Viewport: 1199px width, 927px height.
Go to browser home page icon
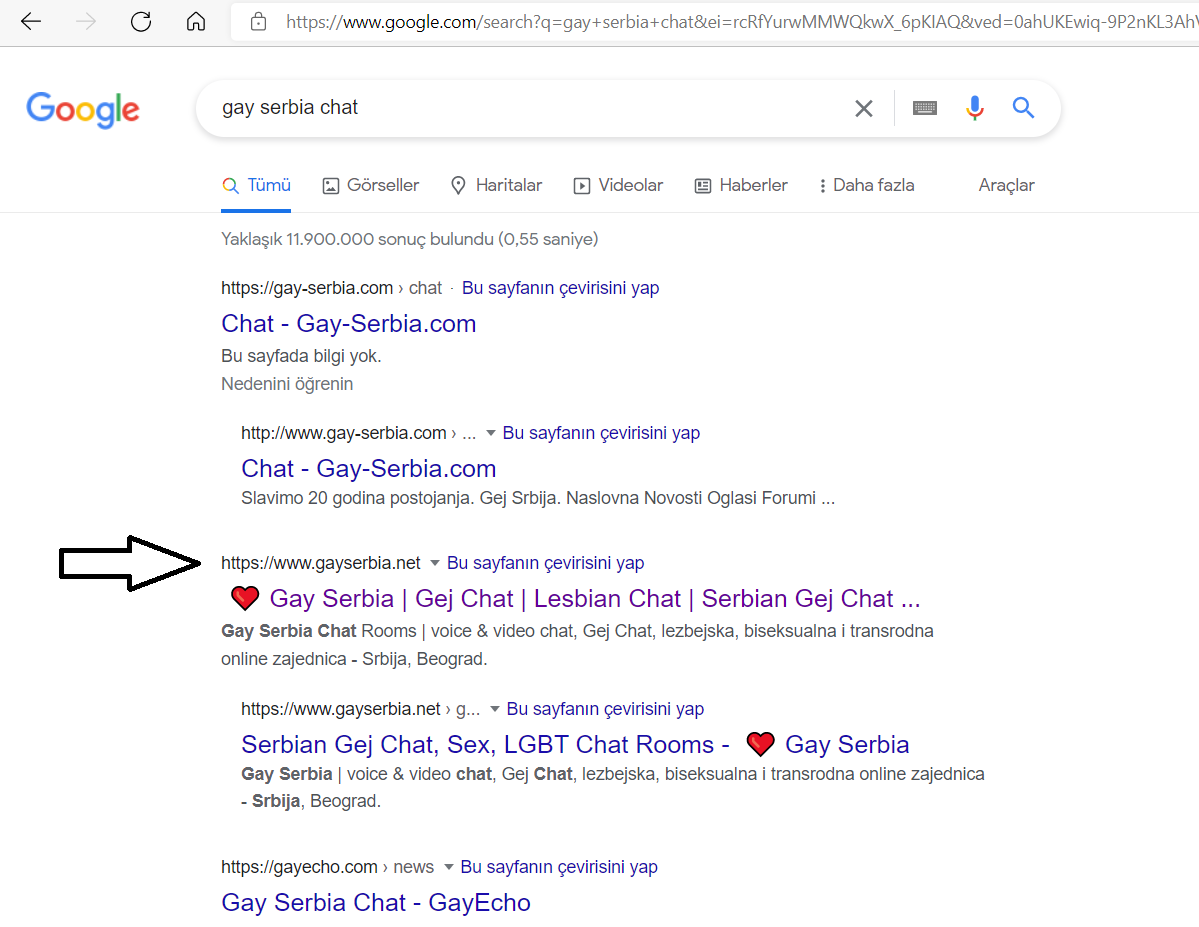tap(196, 21)
